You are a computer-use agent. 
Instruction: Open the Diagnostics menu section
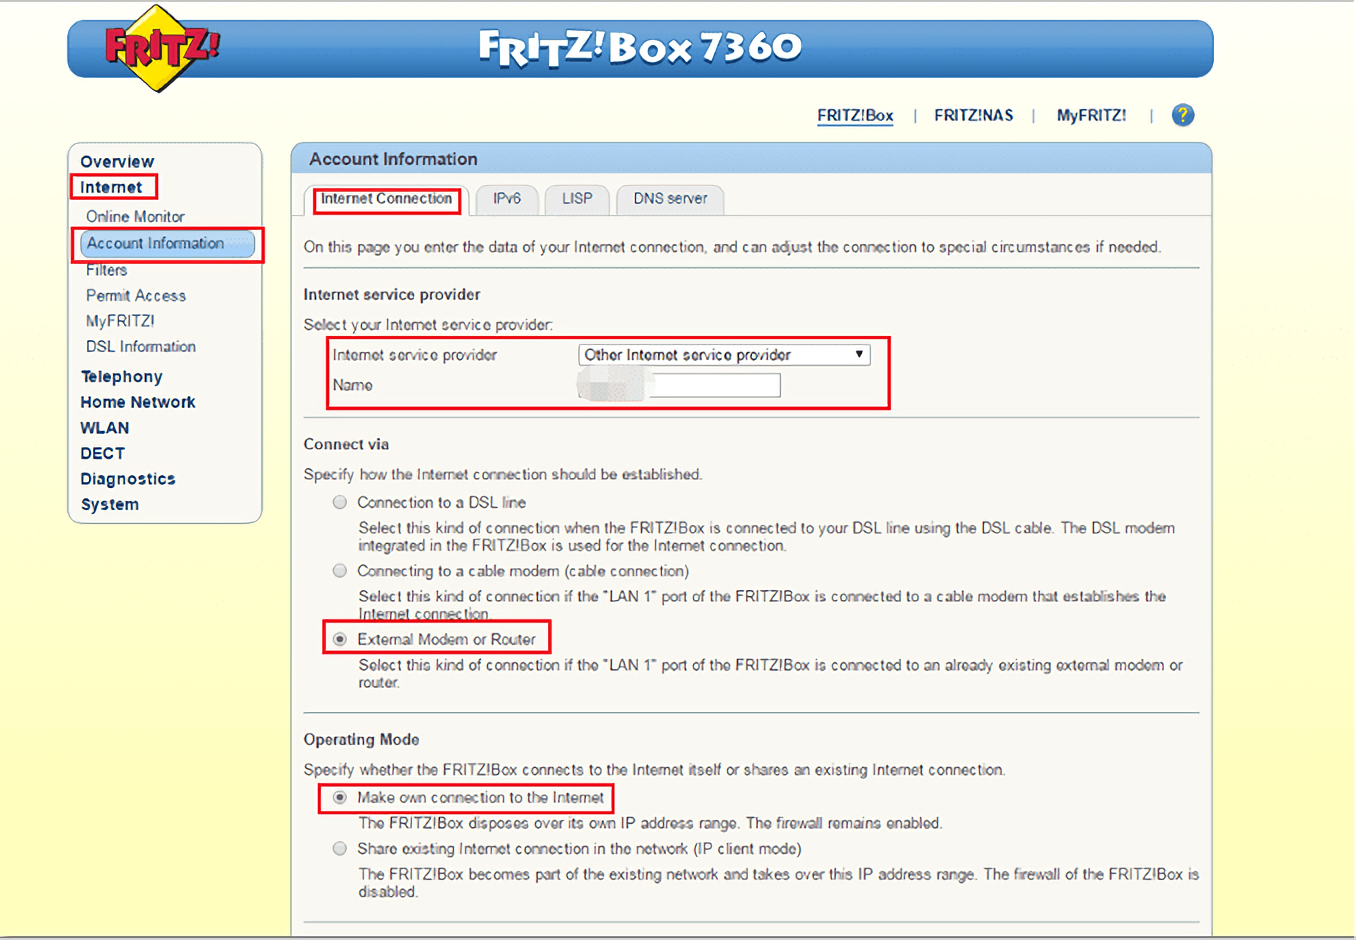128,479
